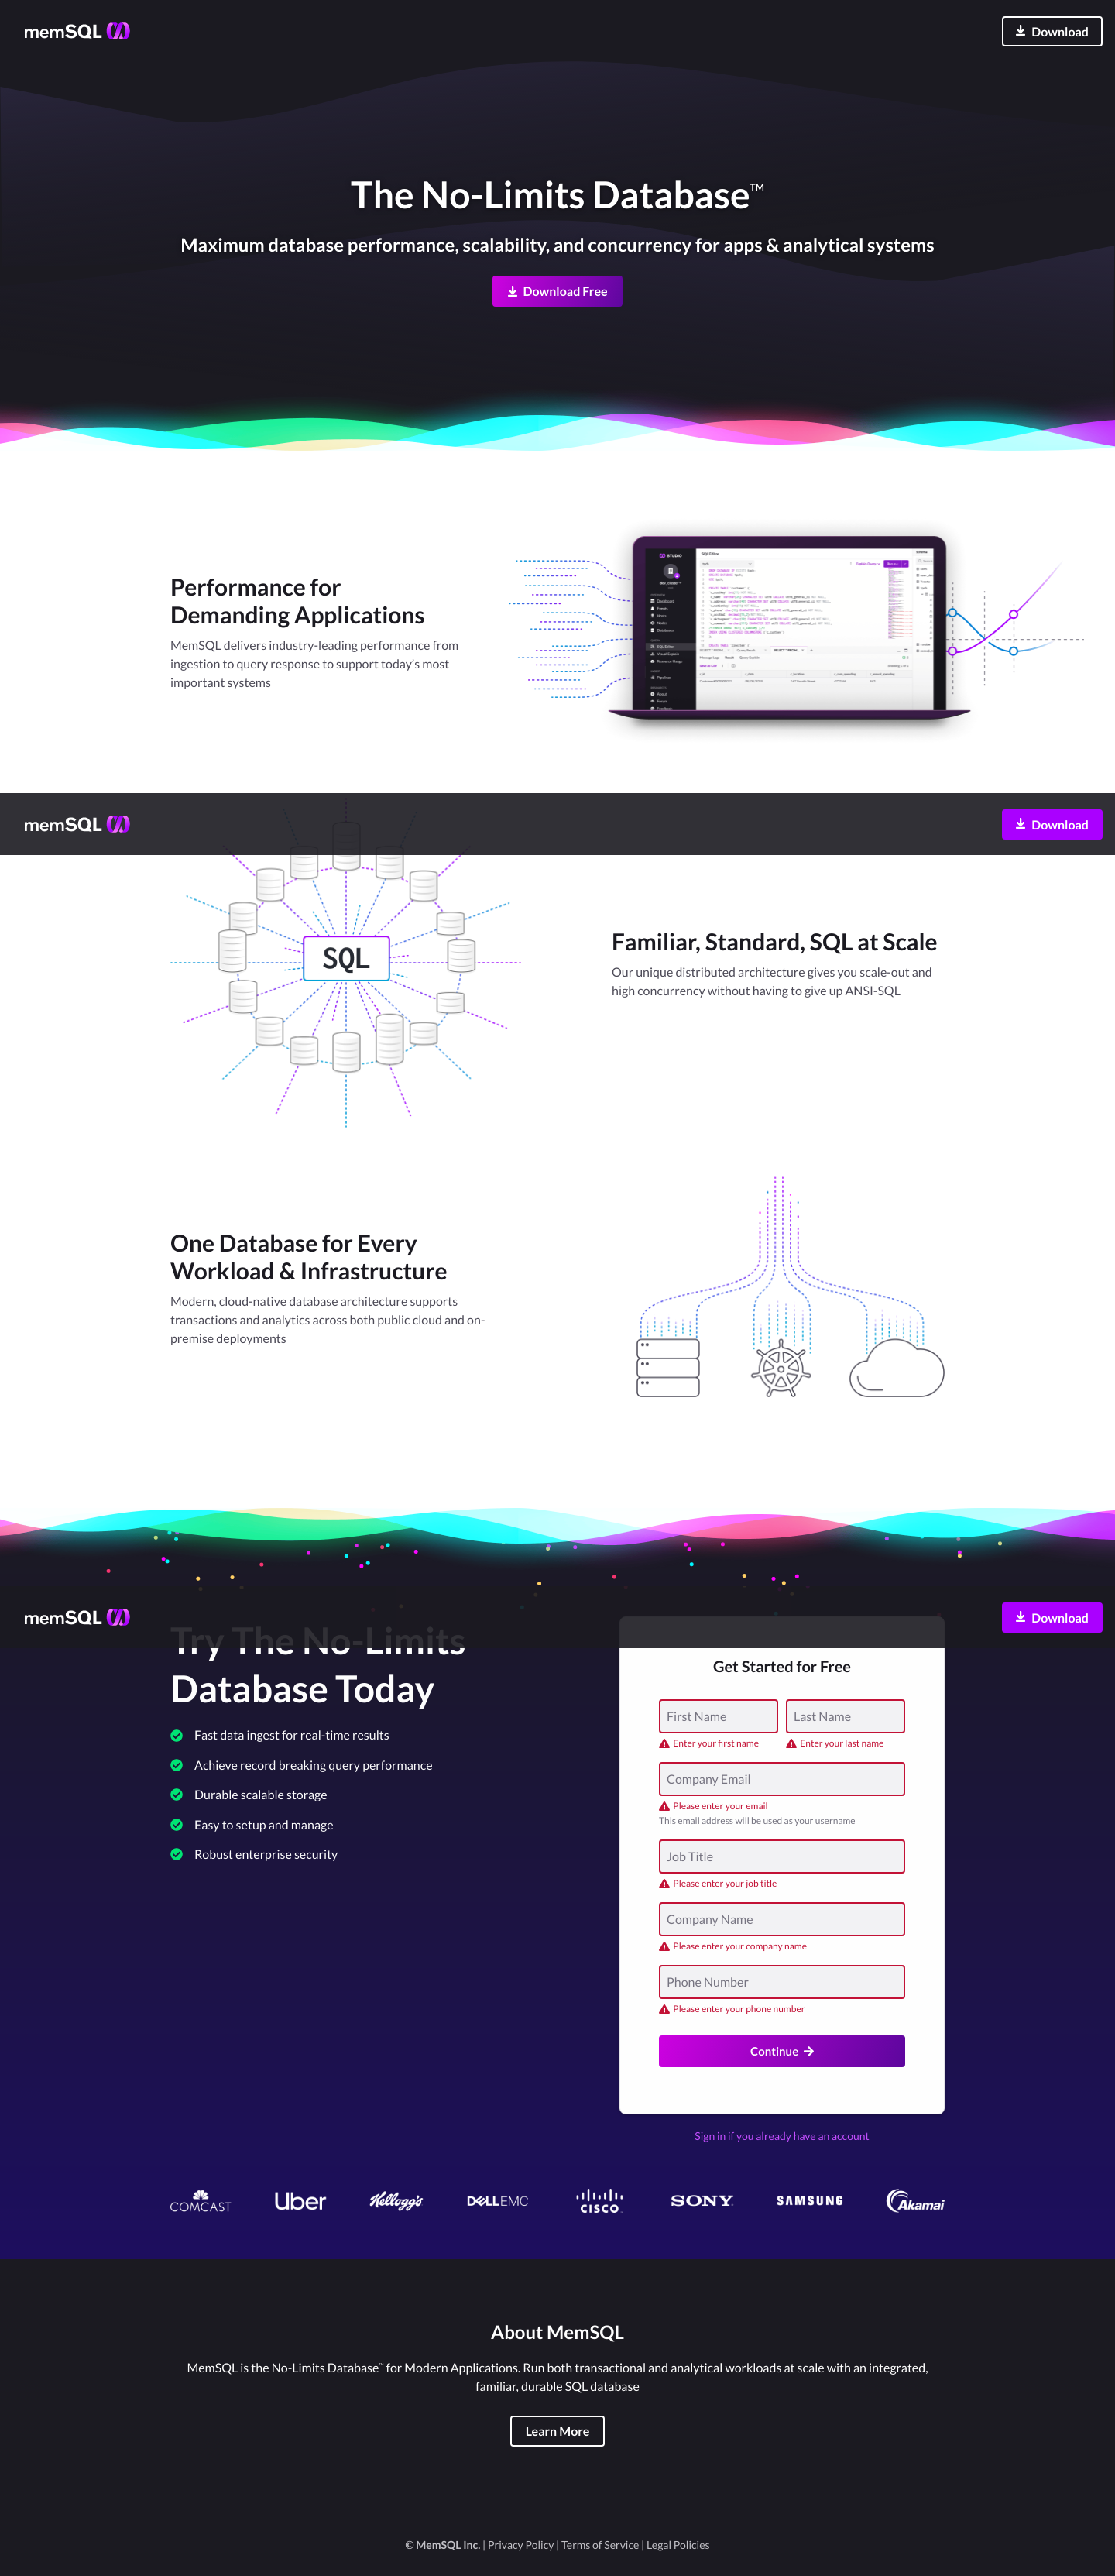
Task: Focus the Company Name field
Action: tap(781, 1919)
